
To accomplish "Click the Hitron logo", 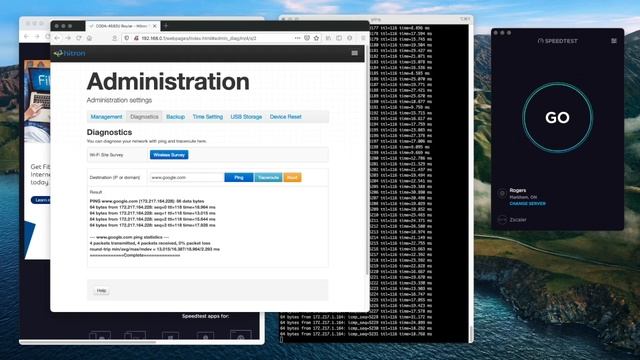I will 69,53.
